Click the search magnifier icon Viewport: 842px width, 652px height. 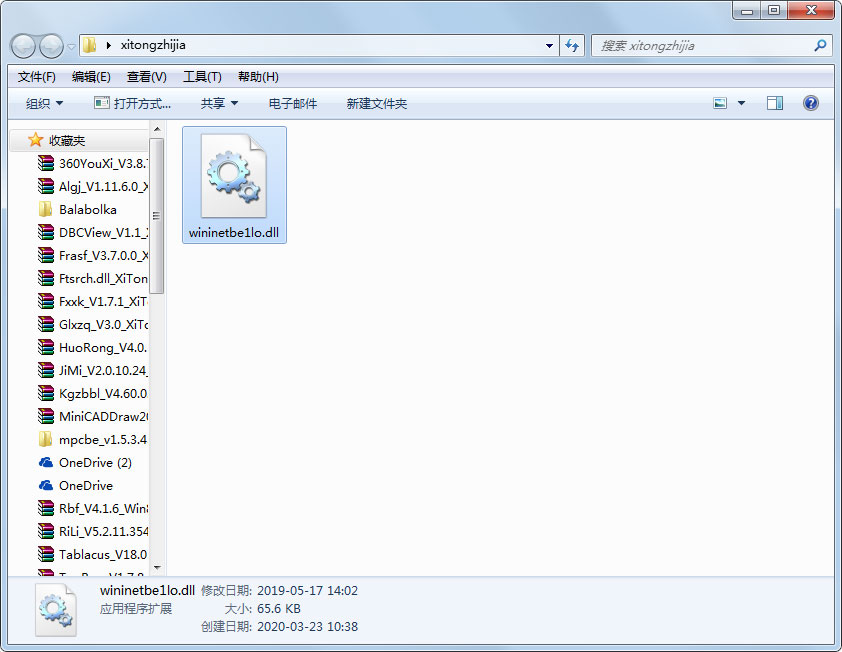[820, 45]
